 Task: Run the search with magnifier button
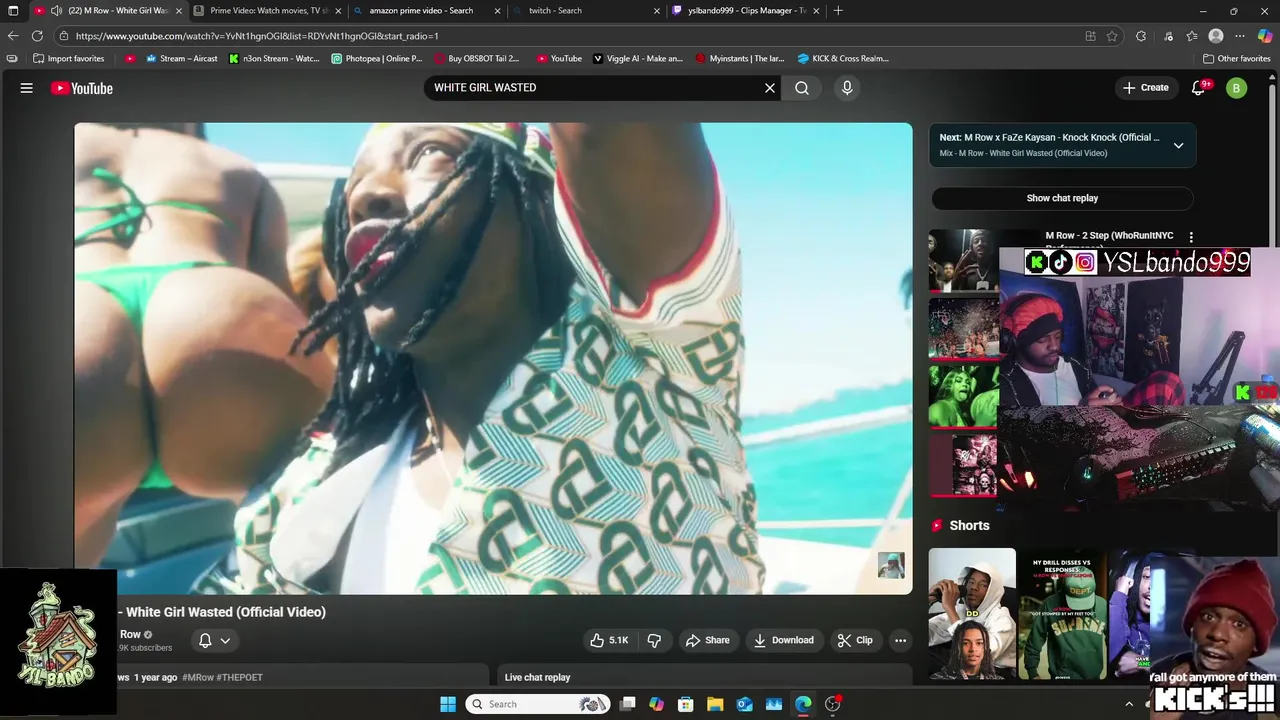click(x=802, y=88)
